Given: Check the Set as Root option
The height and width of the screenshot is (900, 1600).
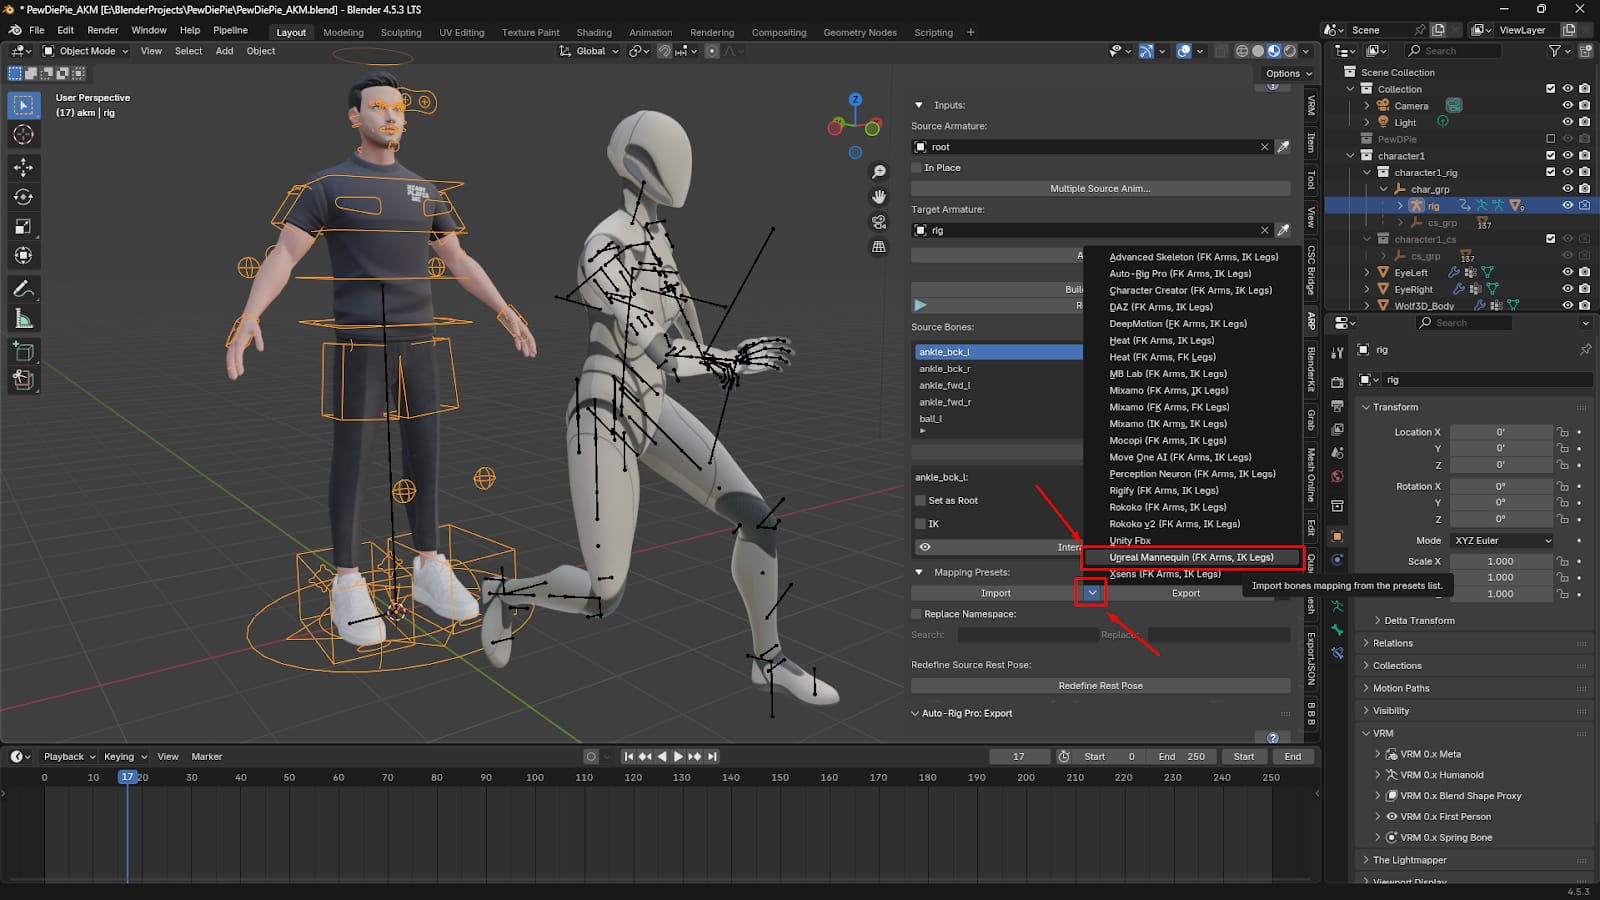Looking at the screenshot, I should (x=921, y=501).
